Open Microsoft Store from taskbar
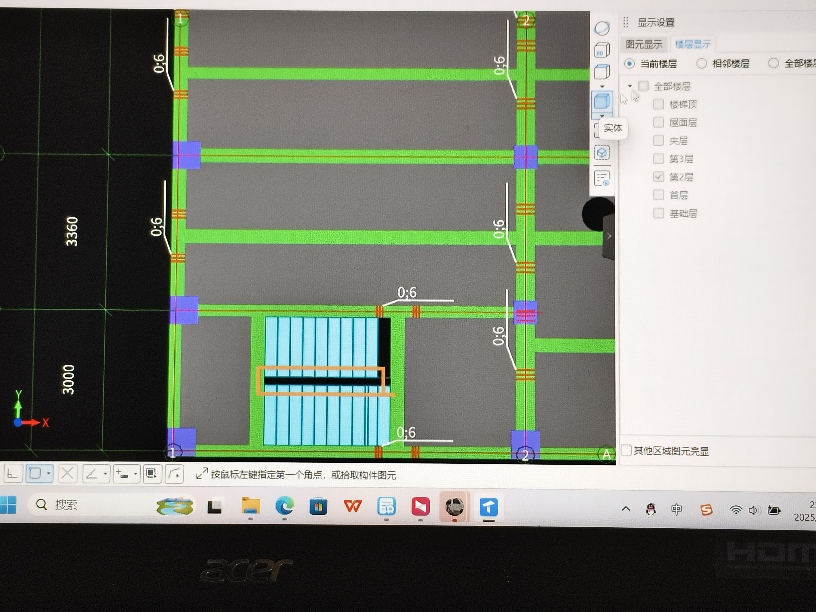This screenshot has width=816, height=612. (x=318, y=506)
